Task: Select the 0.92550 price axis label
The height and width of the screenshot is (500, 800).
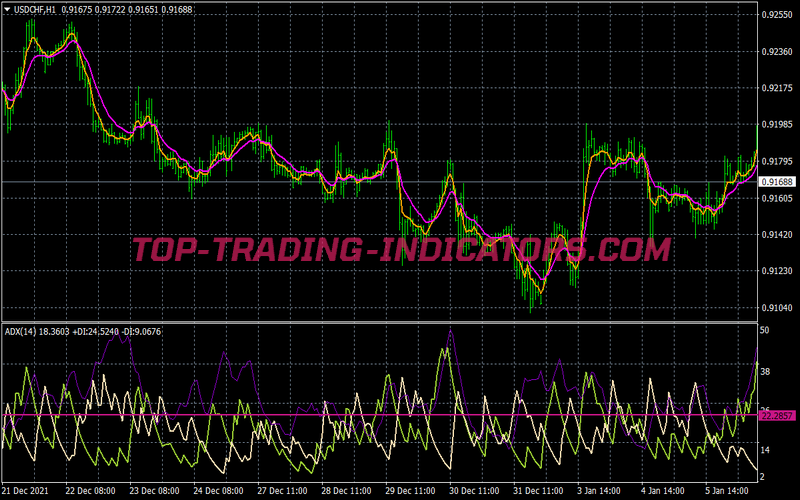Action: [x=777, y=15]
